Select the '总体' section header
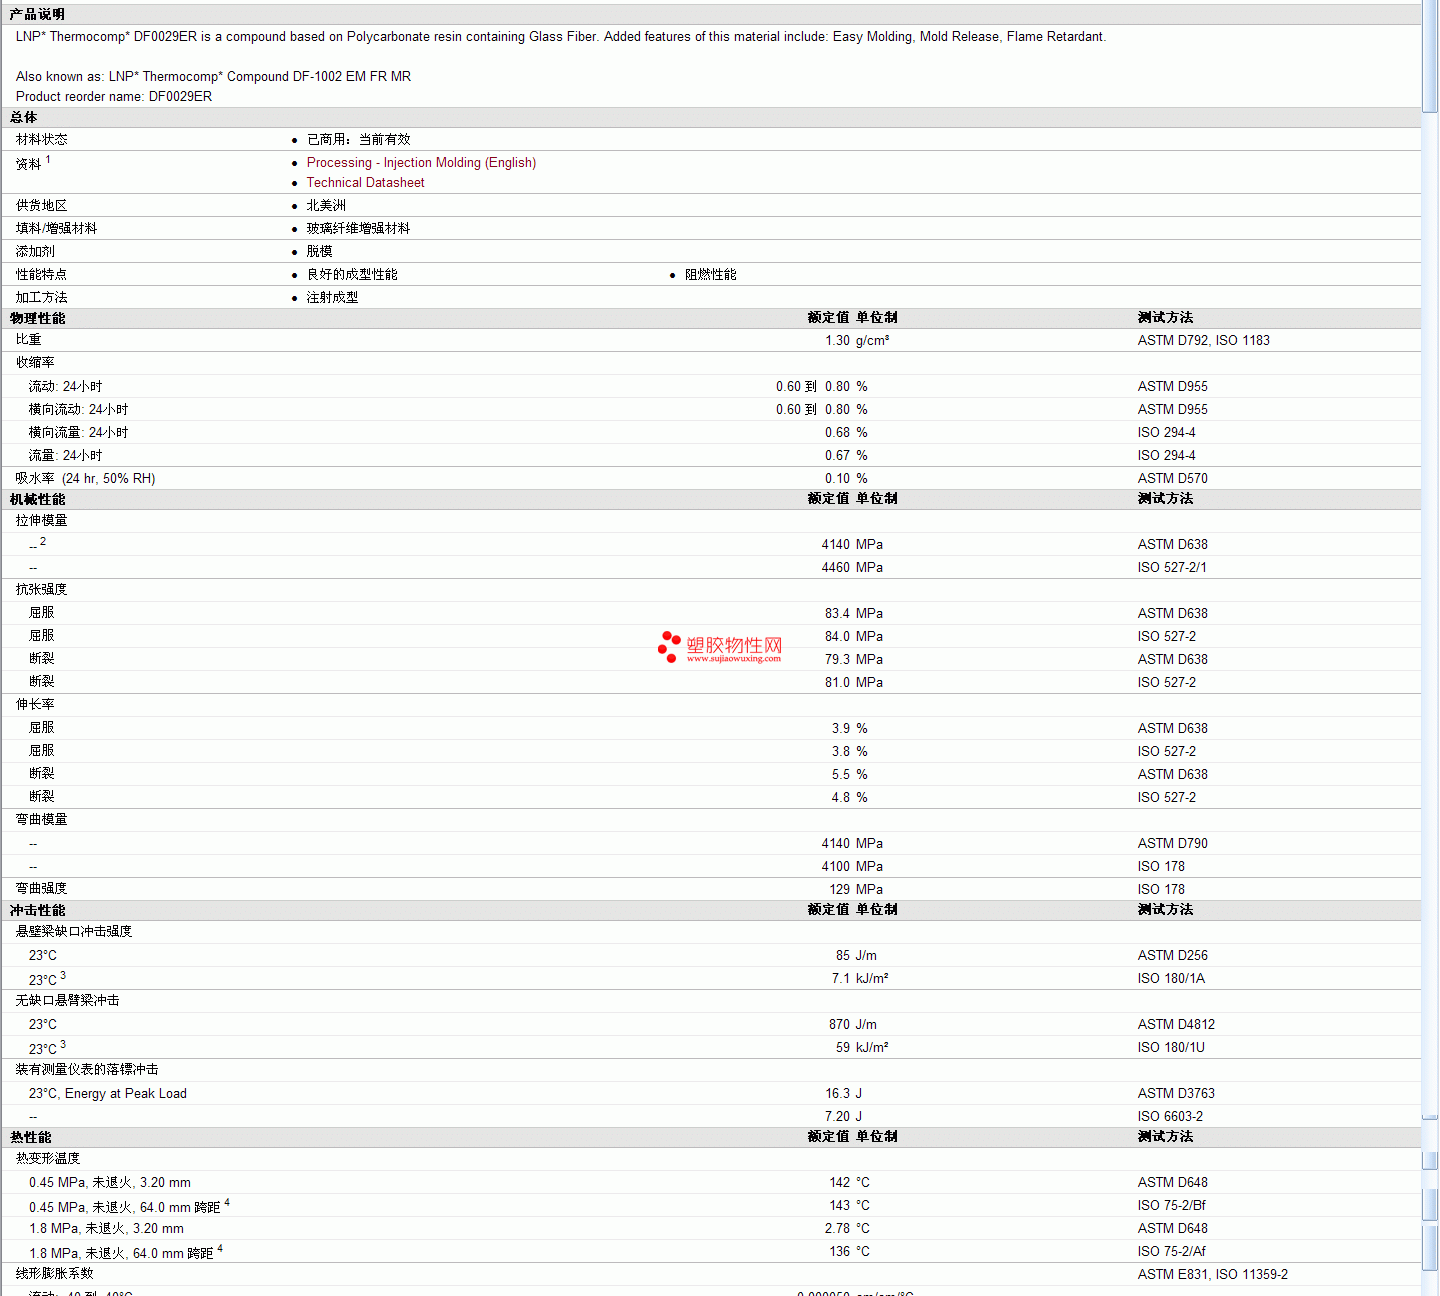Viewport: 1440px width, 1296px height. pyautogui.click(x=23, y=118)
